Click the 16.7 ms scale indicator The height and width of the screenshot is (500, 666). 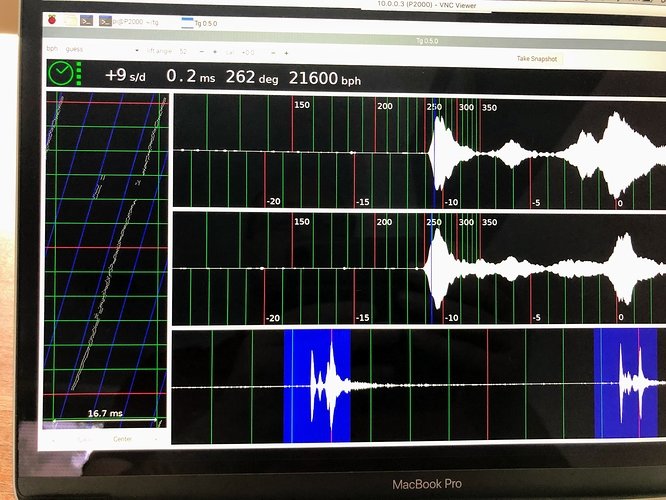pos(105,412)
